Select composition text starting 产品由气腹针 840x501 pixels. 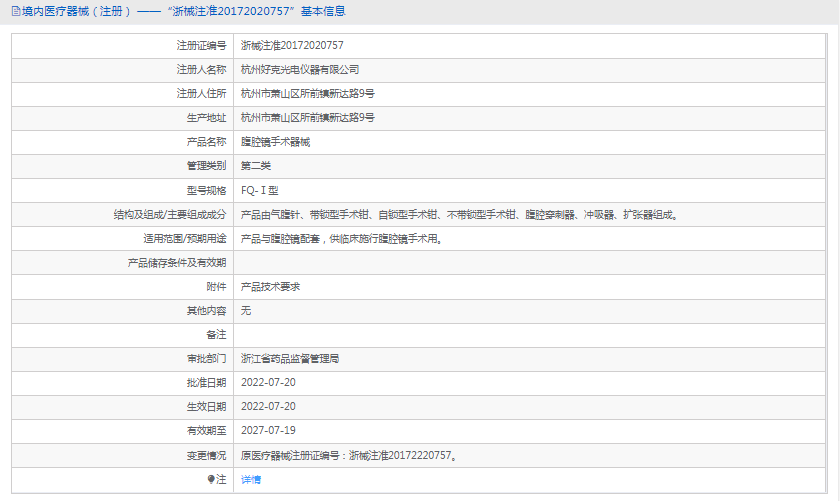coord(460,215)
